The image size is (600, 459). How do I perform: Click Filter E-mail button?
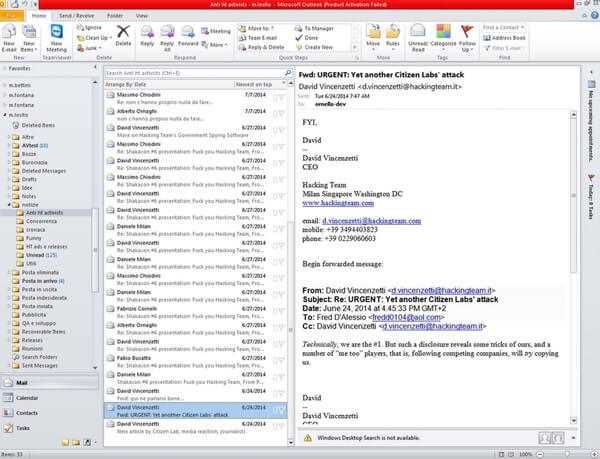(502, 48)
